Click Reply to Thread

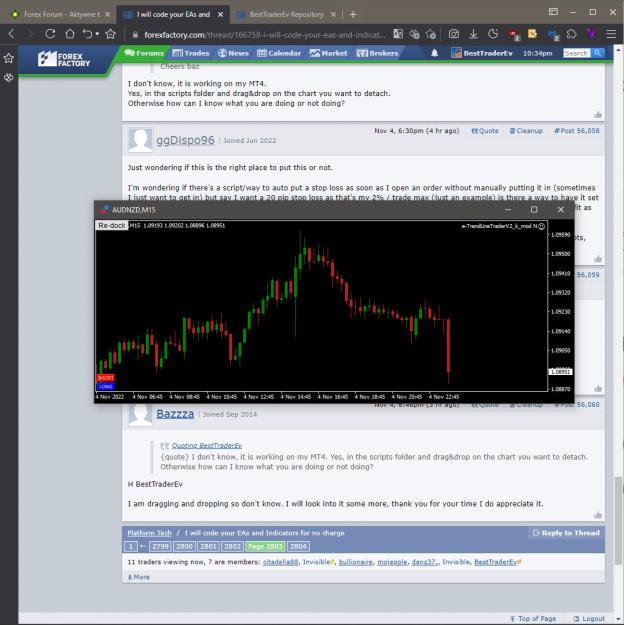(566, 533)
